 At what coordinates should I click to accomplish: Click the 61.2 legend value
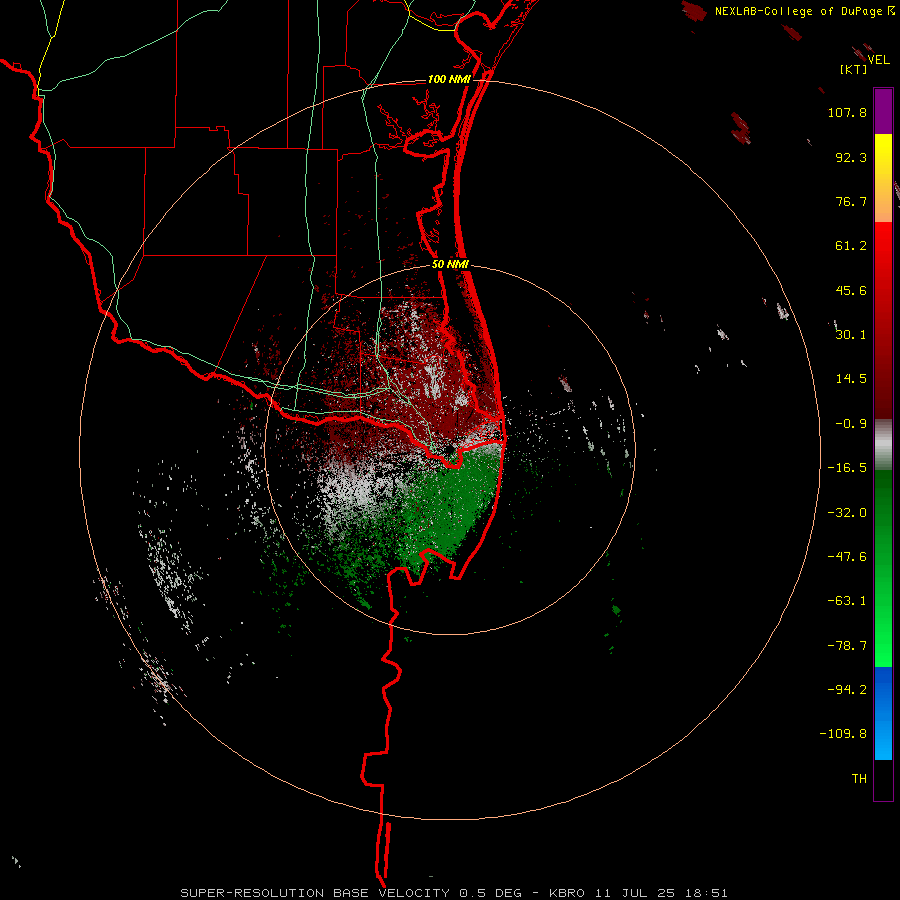[x=851, y=246]
